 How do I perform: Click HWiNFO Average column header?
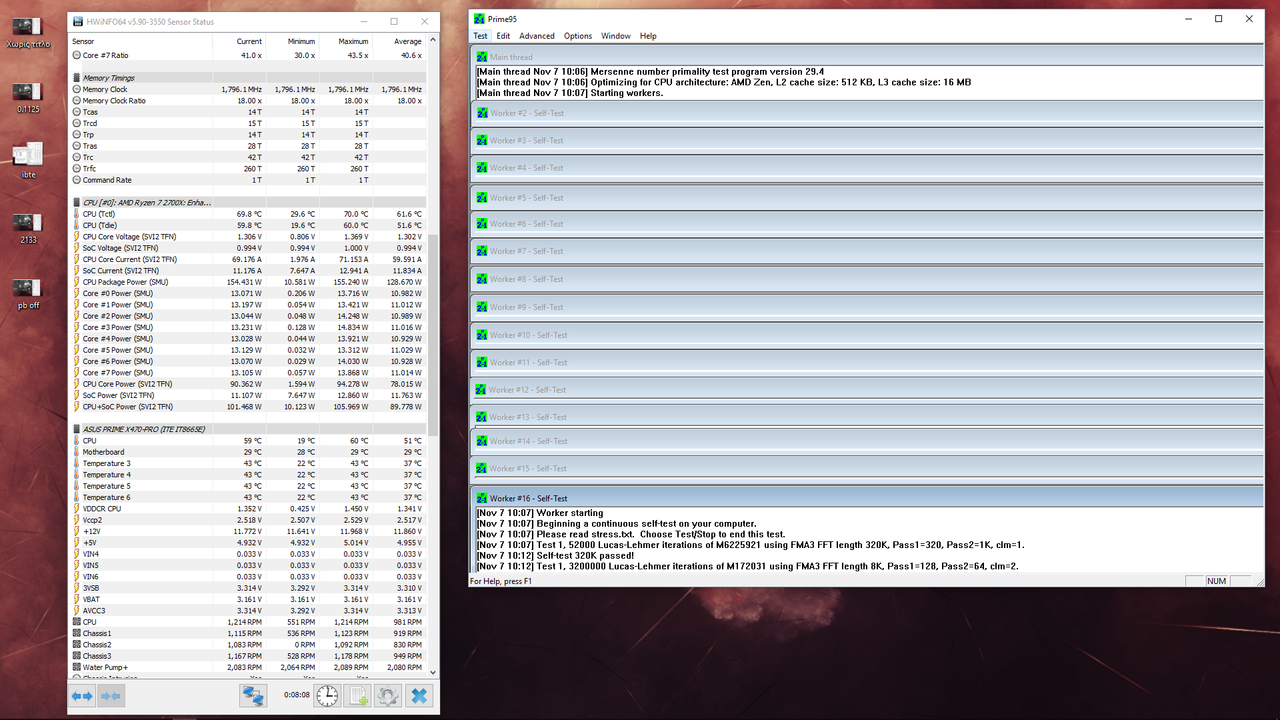pos(398,41)
